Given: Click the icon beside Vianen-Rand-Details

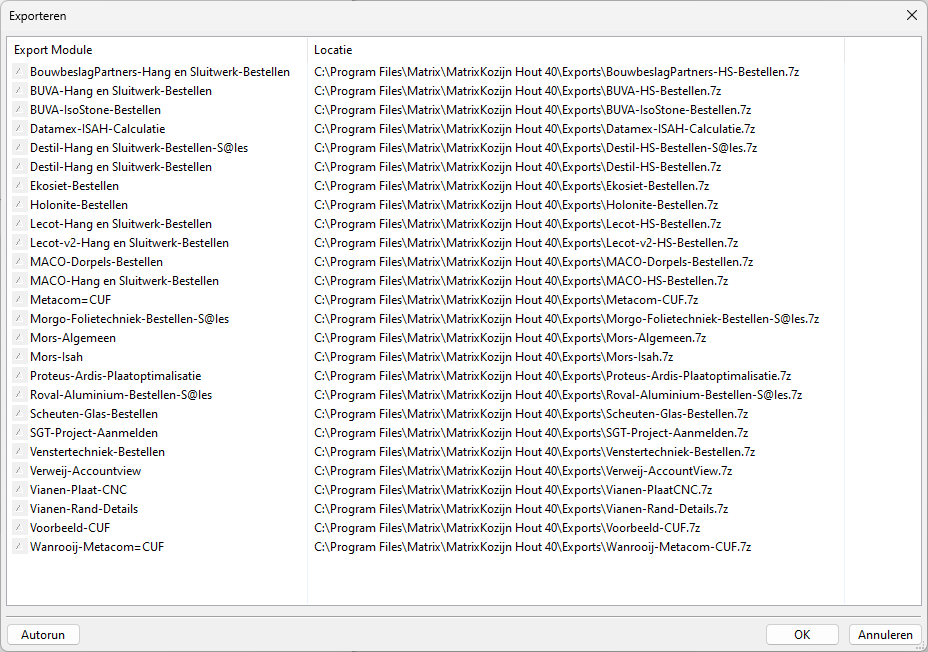Looking at the screenshot, I should tap(20, 509).
